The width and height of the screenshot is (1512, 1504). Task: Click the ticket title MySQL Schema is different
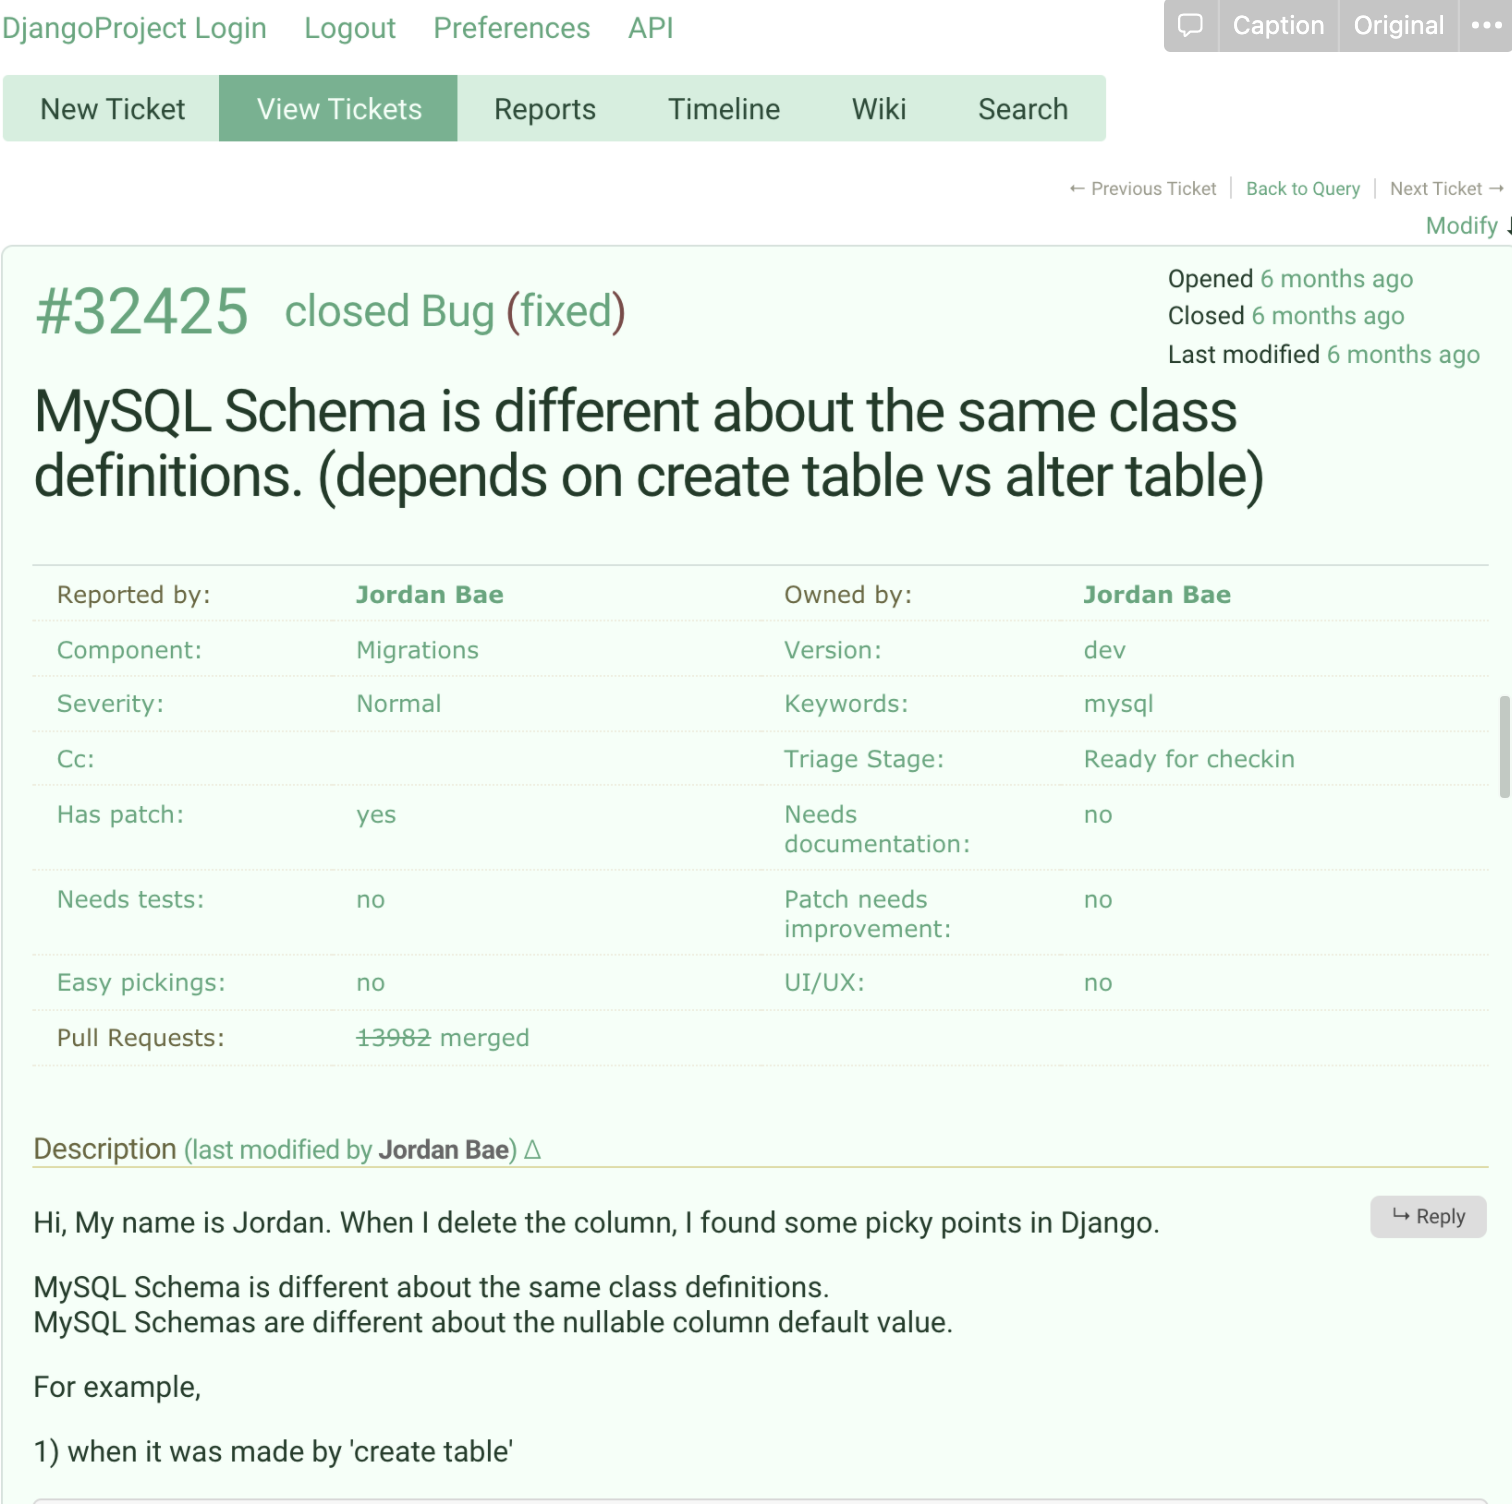[x=649, y=443]
